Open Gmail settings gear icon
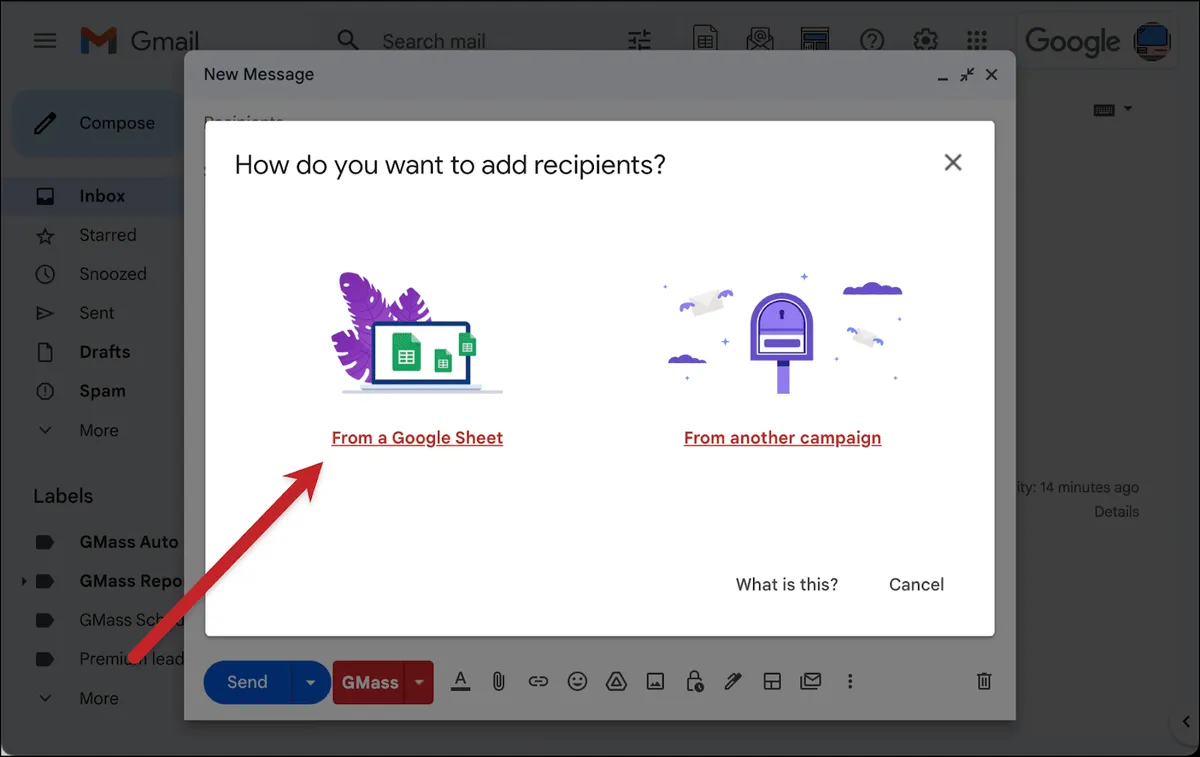 click(925, 40)
